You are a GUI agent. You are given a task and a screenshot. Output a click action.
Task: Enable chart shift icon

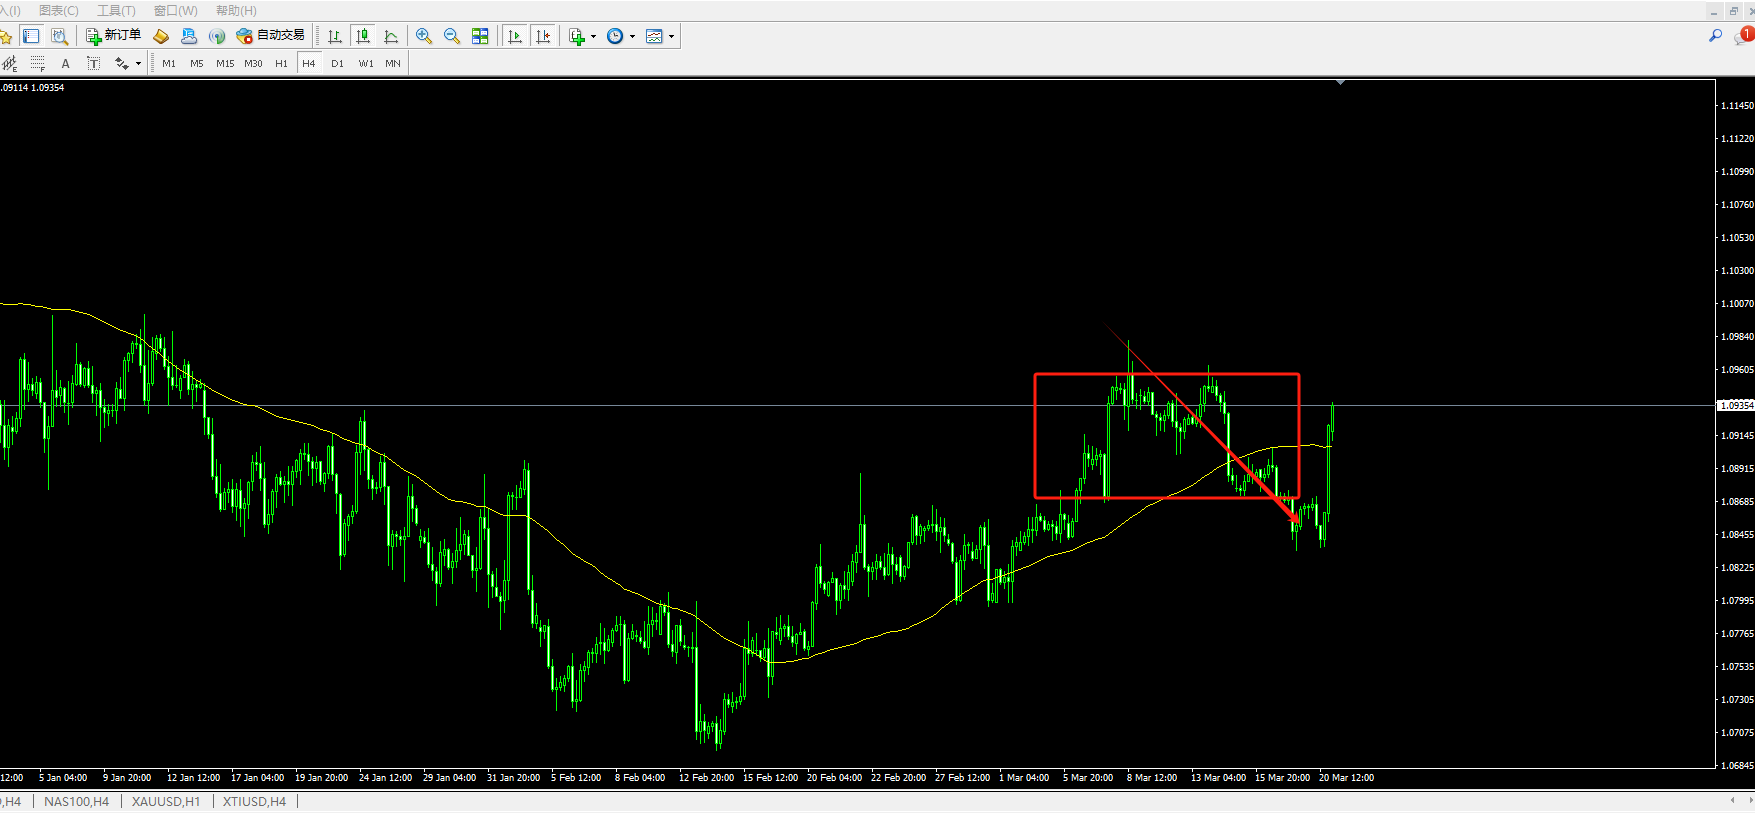point(543,36)
